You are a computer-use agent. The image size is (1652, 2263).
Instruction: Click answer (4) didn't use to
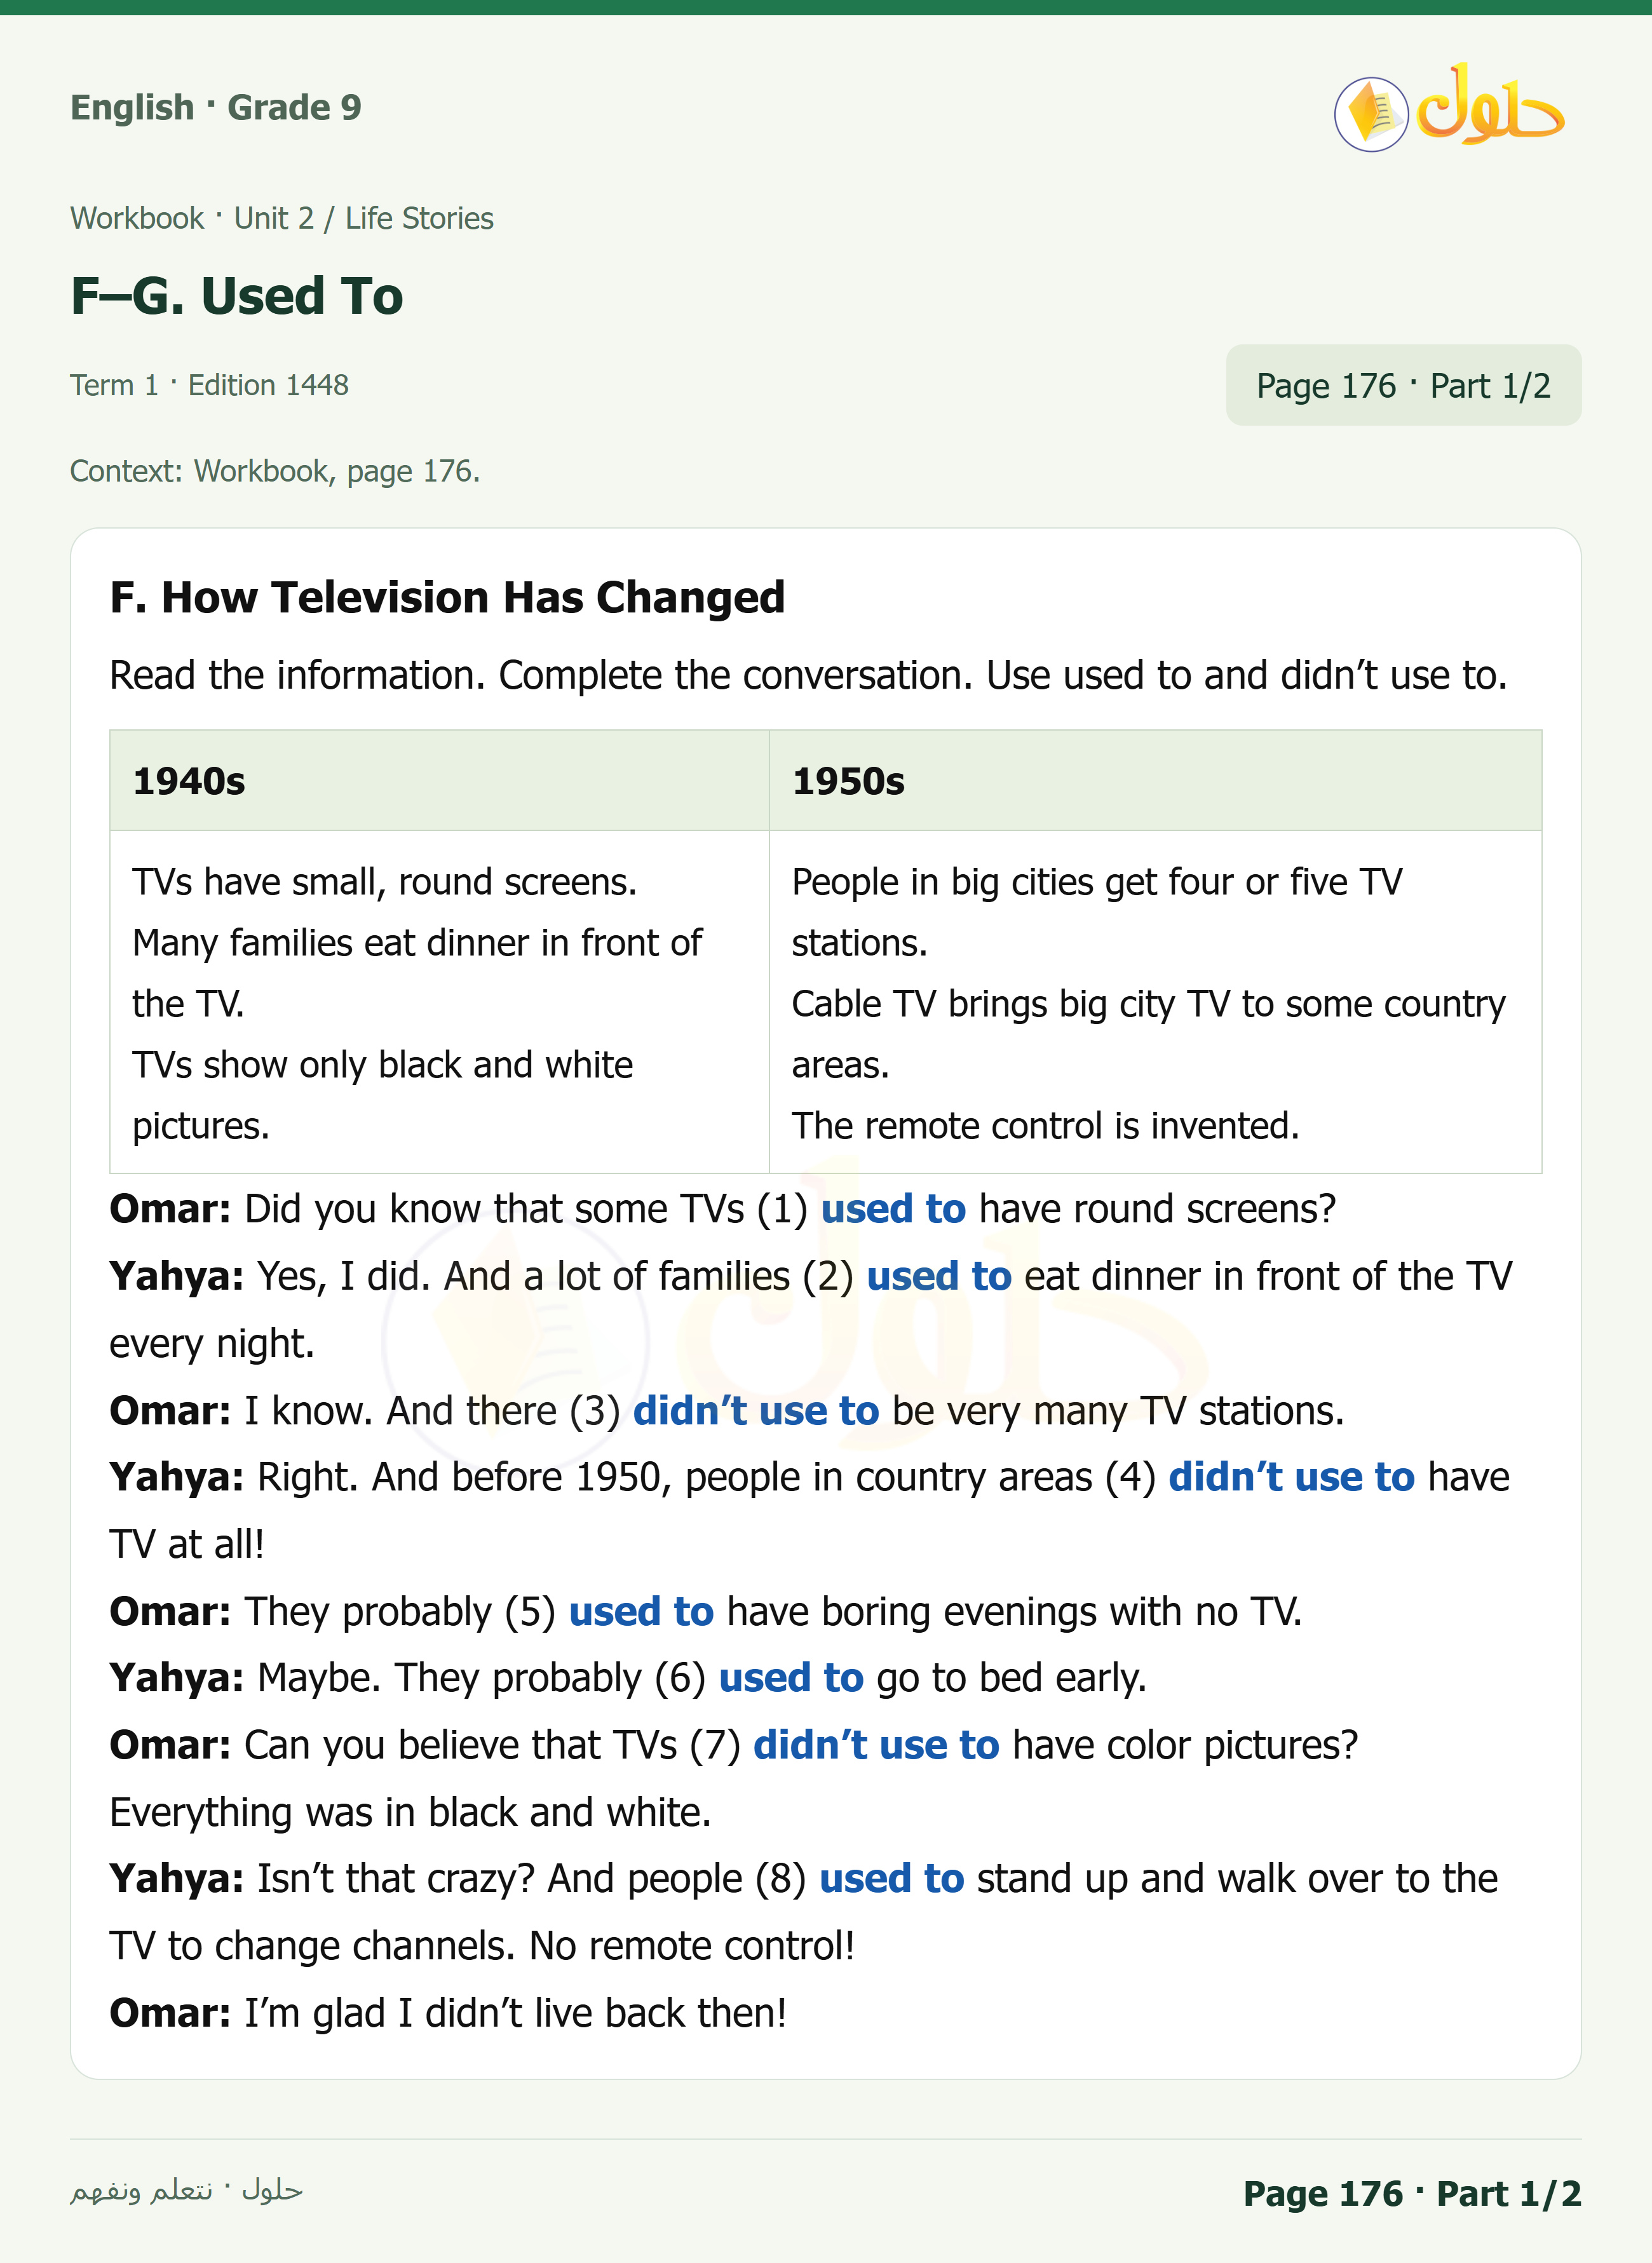point(1291,1477)
